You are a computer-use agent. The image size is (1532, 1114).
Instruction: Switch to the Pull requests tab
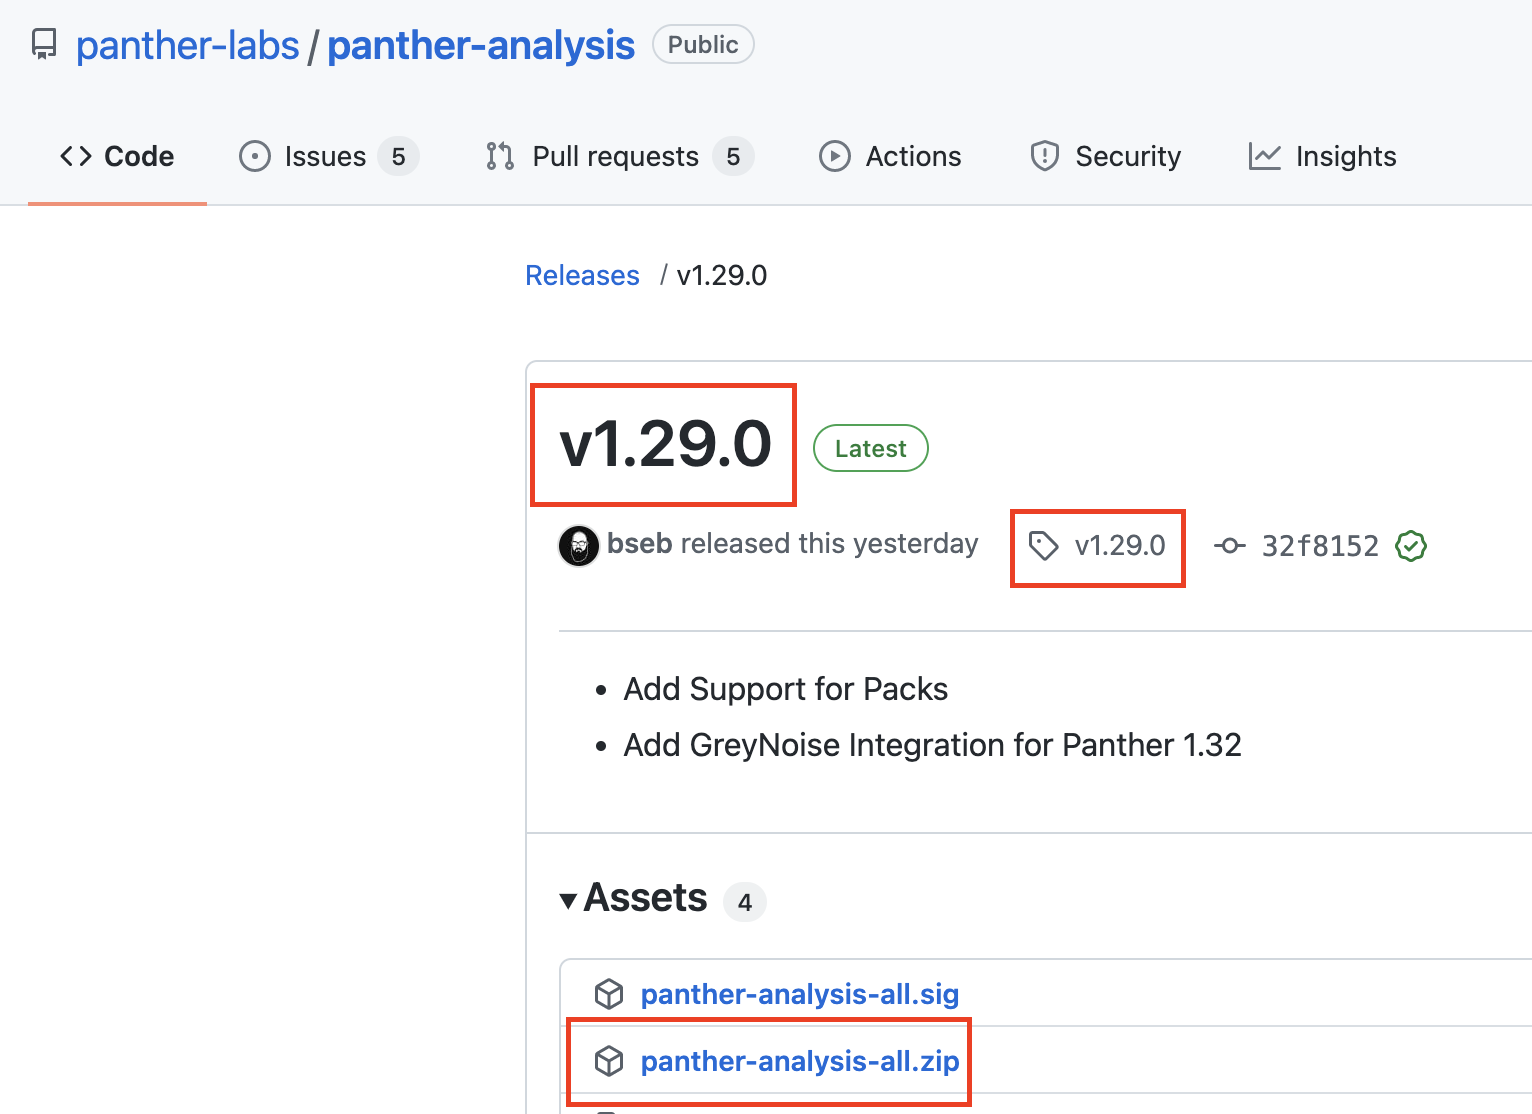[615, 156]
